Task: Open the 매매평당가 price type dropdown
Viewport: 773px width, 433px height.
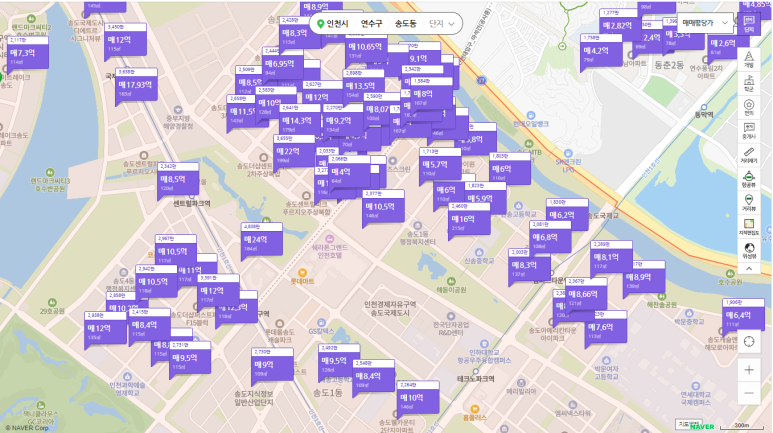Action: pos(705,23)
